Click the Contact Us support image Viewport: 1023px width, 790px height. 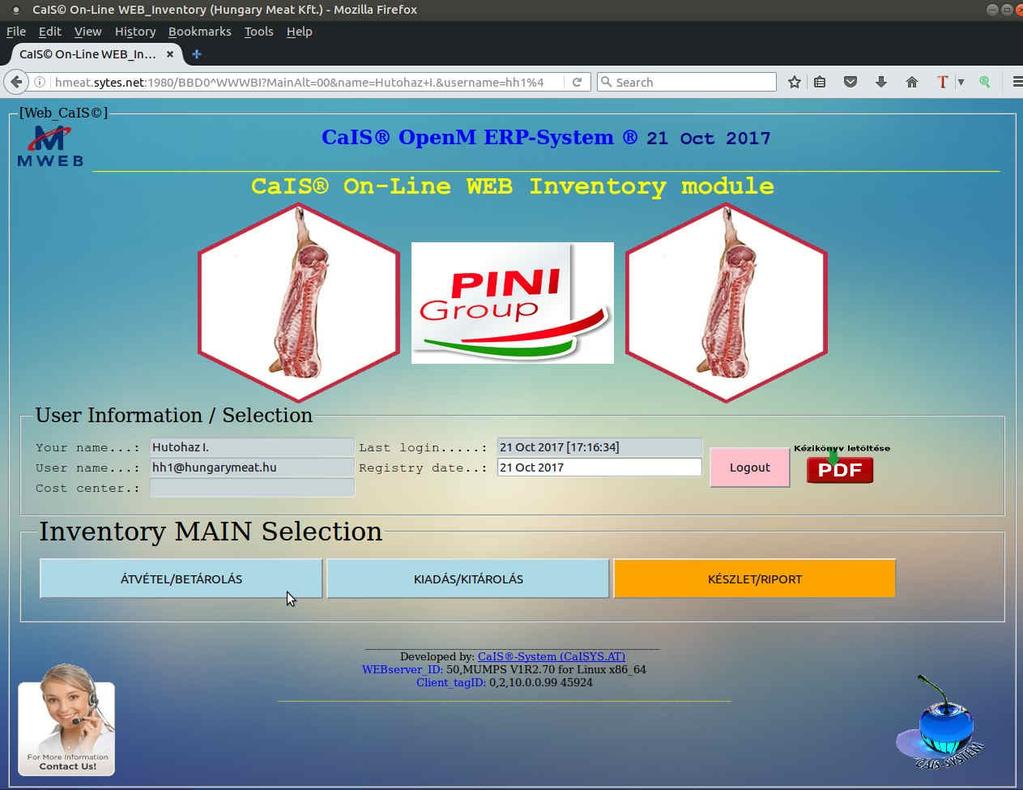[67, 720]
